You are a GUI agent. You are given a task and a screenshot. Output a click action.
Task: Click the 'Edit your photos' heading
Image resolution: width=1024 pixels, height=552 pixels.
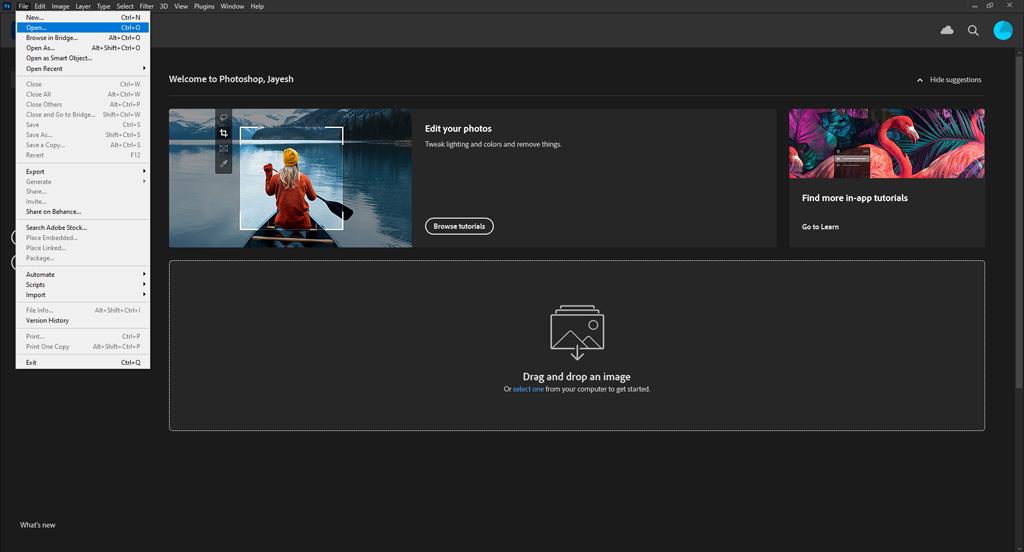click(458, 129)
